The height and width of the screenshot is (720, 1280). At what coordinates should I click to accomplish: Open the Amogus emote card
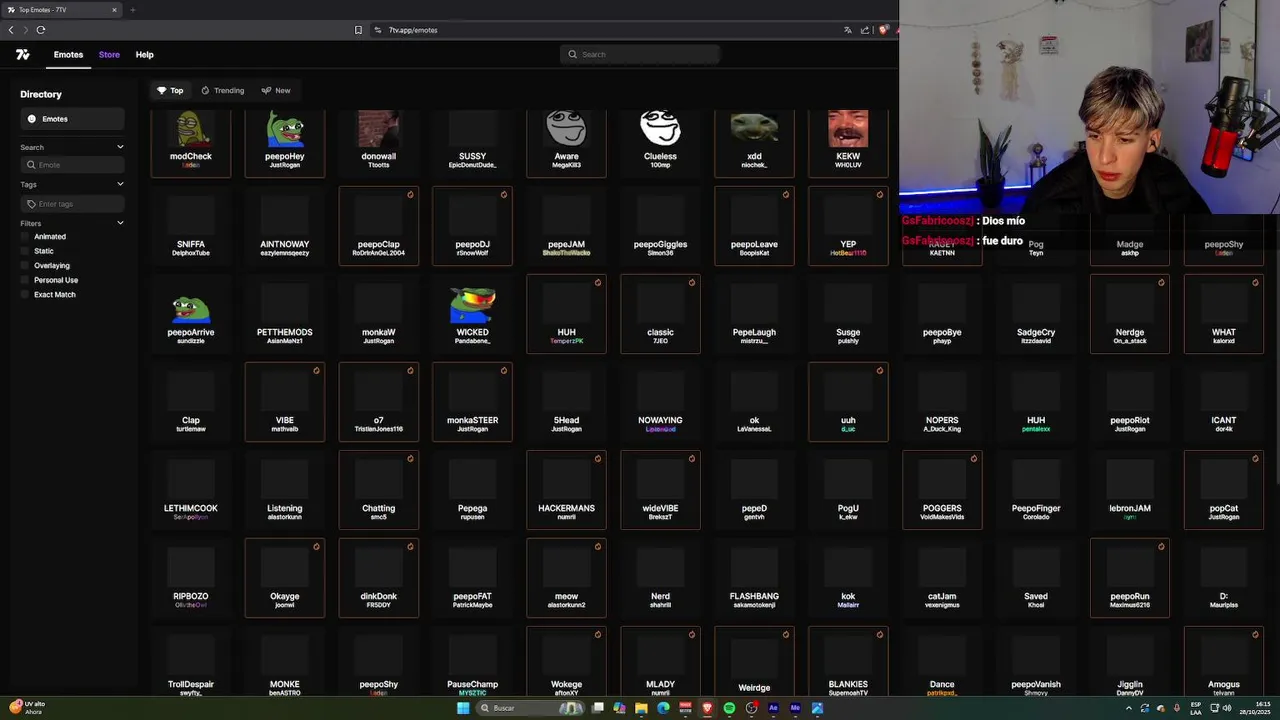click(1224, 662)
